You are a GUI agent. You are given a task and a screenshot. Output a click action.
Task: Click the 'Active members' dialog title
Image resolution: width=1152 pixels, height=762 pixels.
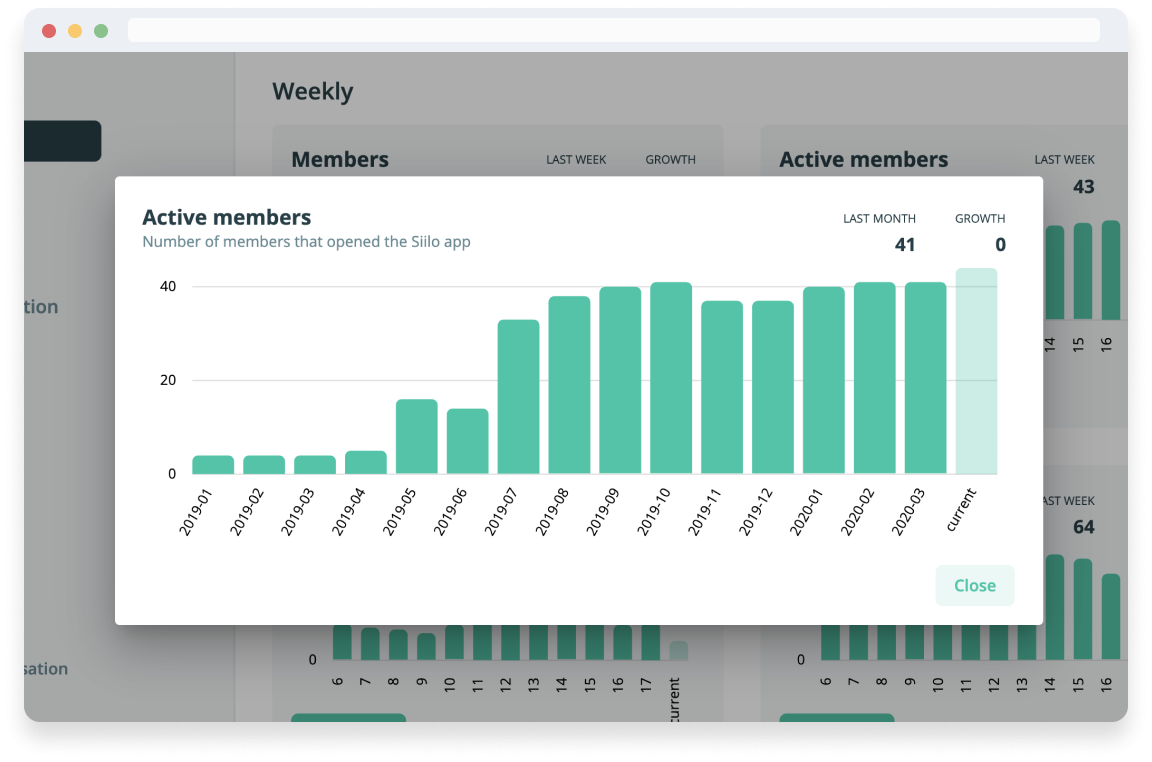tap(227, 217)
